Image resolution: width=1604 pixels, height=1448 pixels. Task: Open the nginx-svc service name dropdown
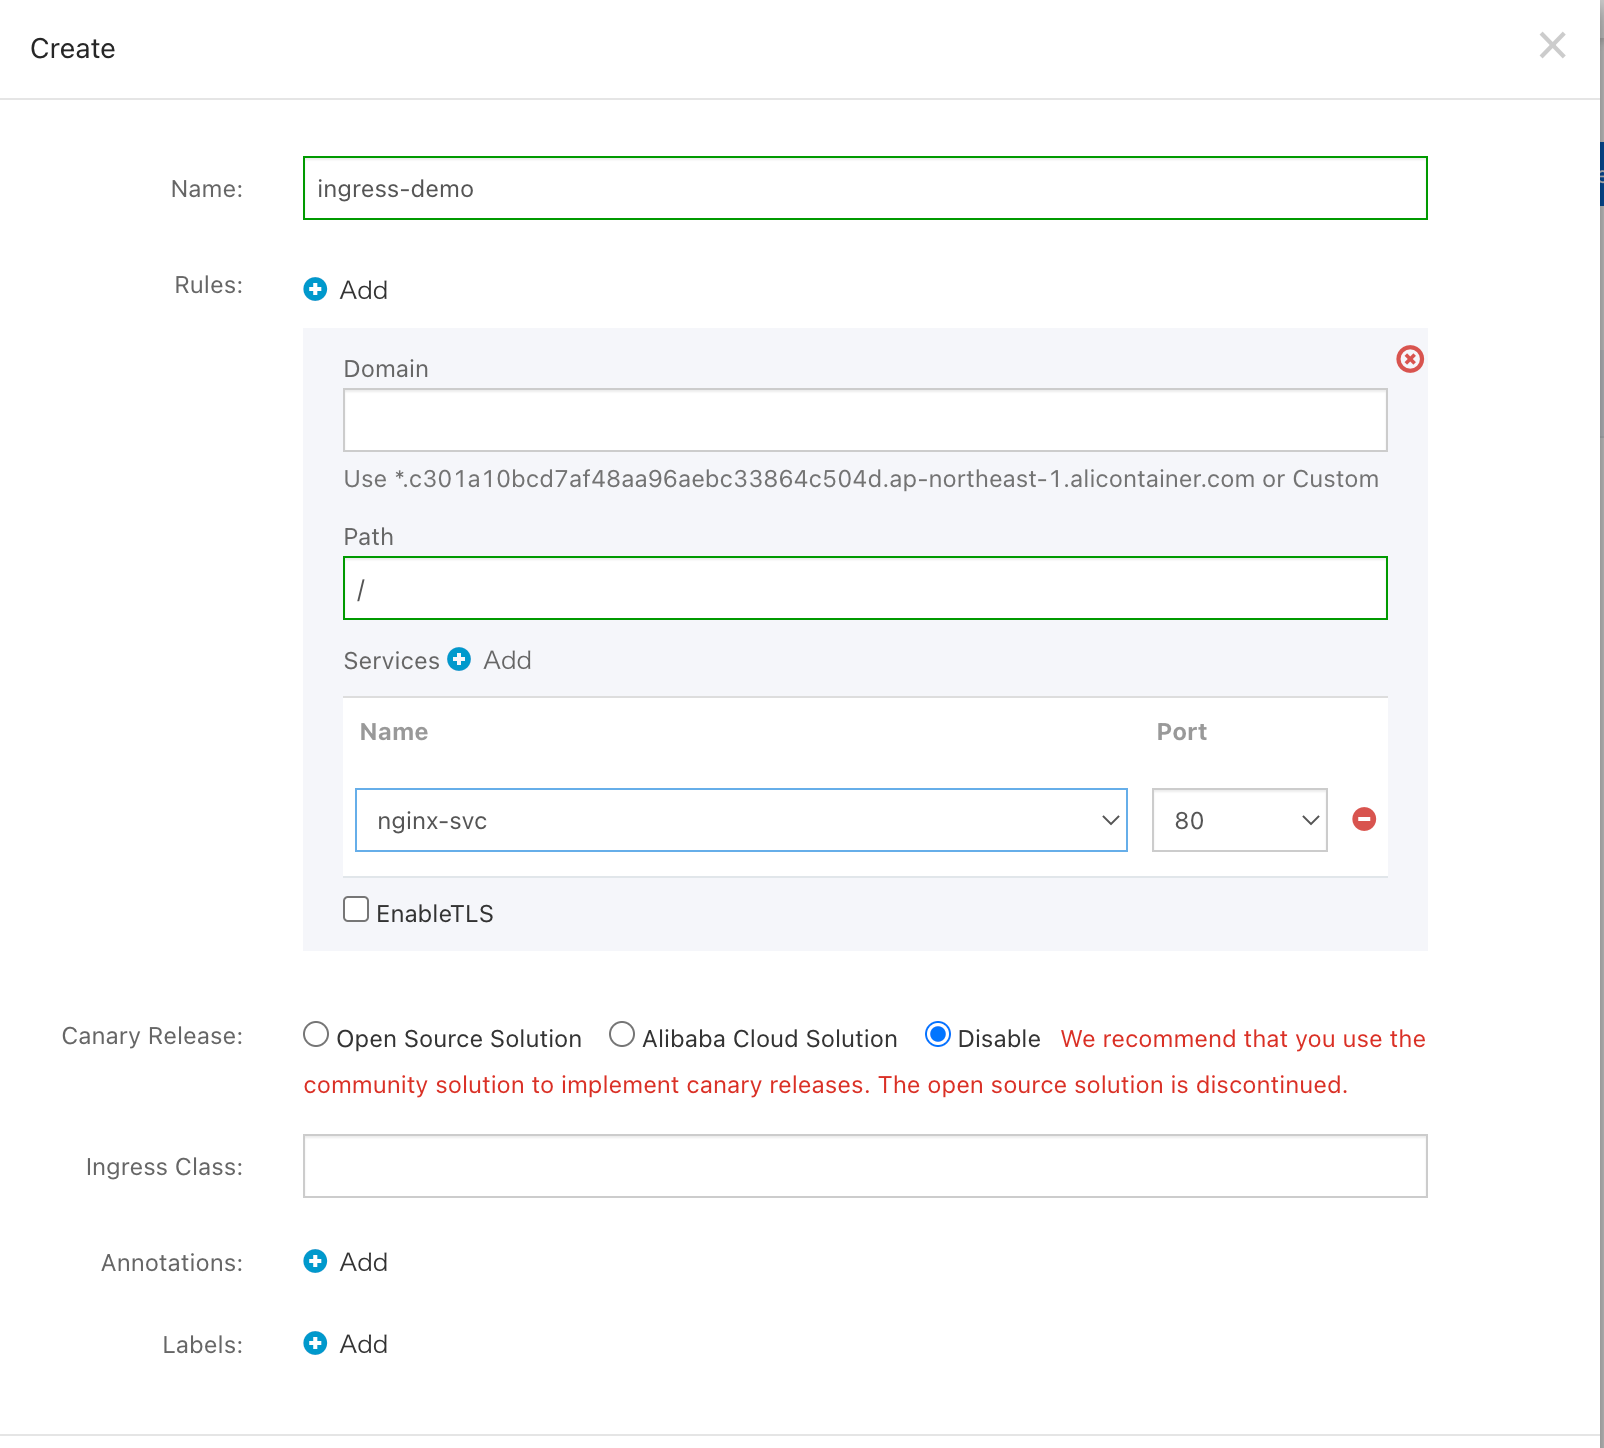(x=741, y=820)
